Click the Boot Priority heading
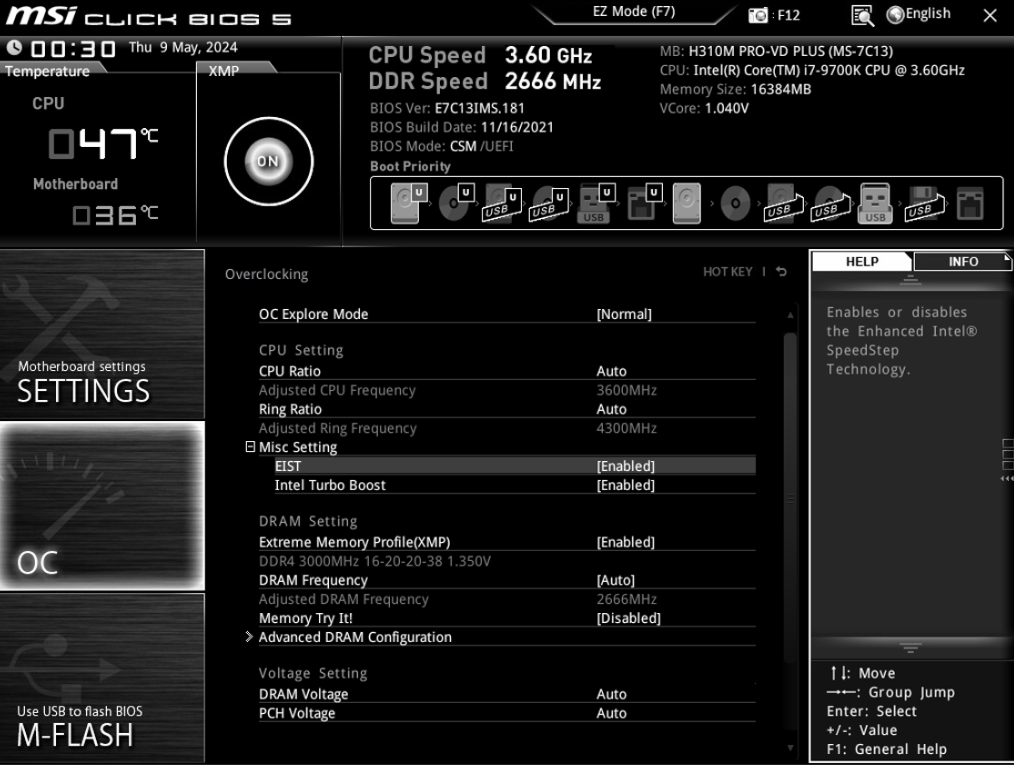This screenshot has width=1014, height=765. point(410,166)
